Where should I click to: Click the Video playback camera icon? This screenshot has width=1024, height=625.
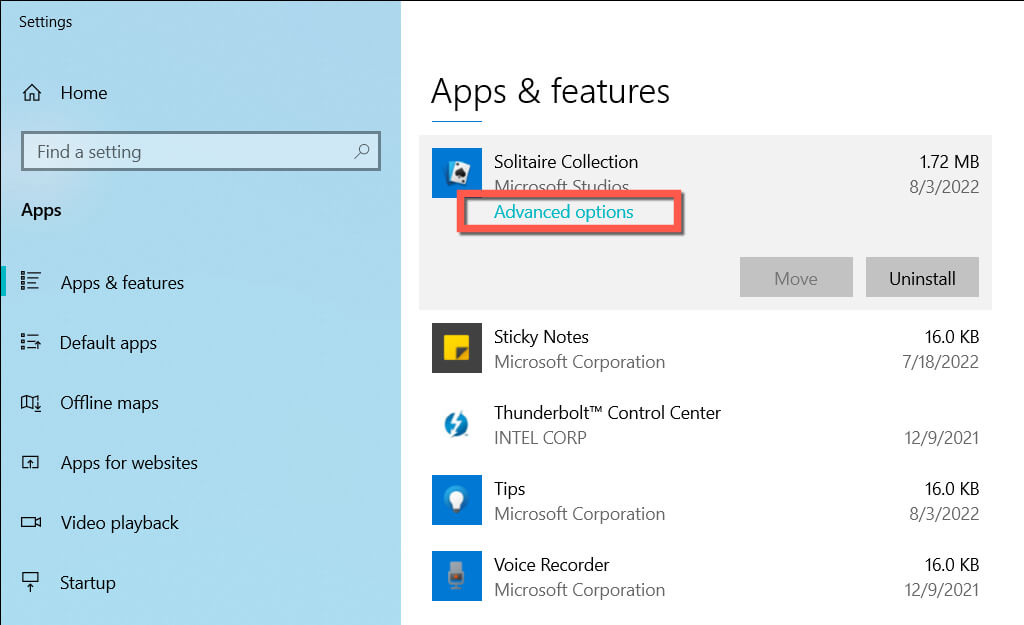[31, 523]
